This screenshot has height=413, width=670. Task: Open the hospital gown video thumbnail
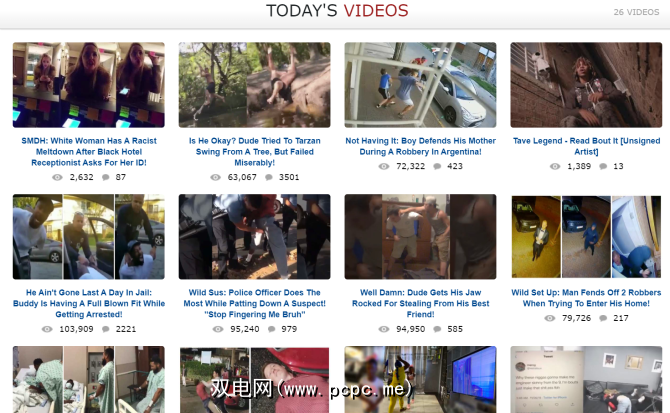click(x=88, y=379)
